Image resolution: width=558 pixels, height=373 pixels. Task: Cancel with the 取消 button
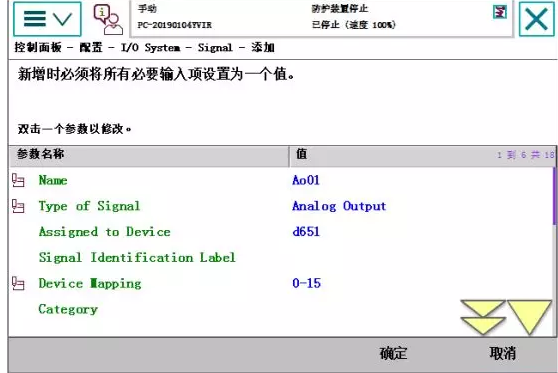pyautogui.click(x=502, y=353)
